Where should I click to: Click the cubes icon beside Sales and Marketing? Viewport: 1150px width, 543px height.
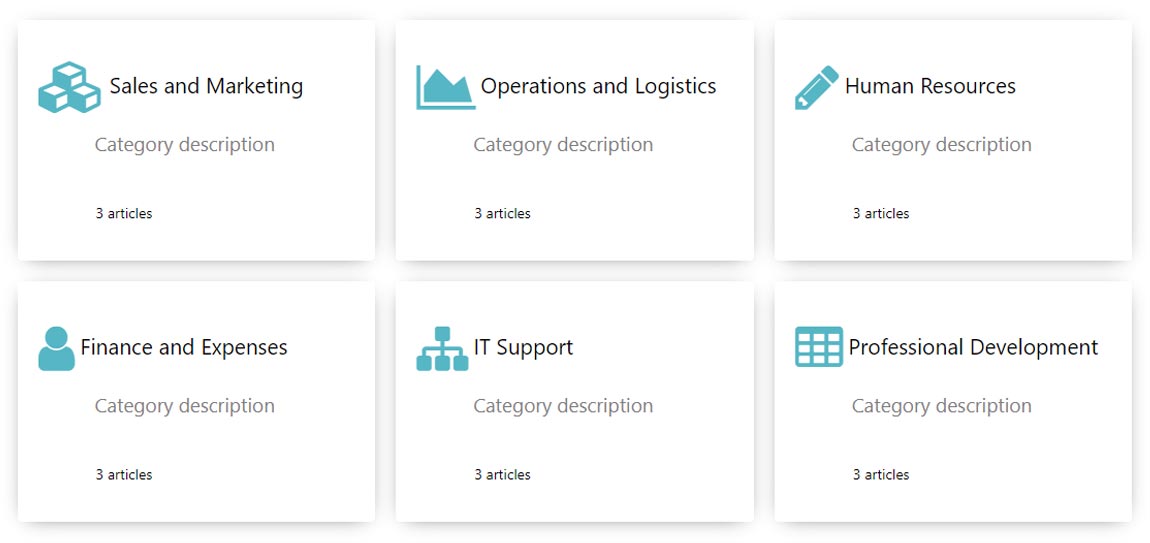pos(69,87)
